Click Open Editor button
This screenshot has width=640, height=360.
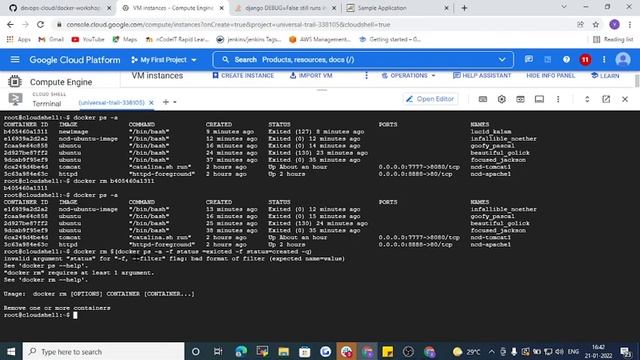click(x=430, y=99)
